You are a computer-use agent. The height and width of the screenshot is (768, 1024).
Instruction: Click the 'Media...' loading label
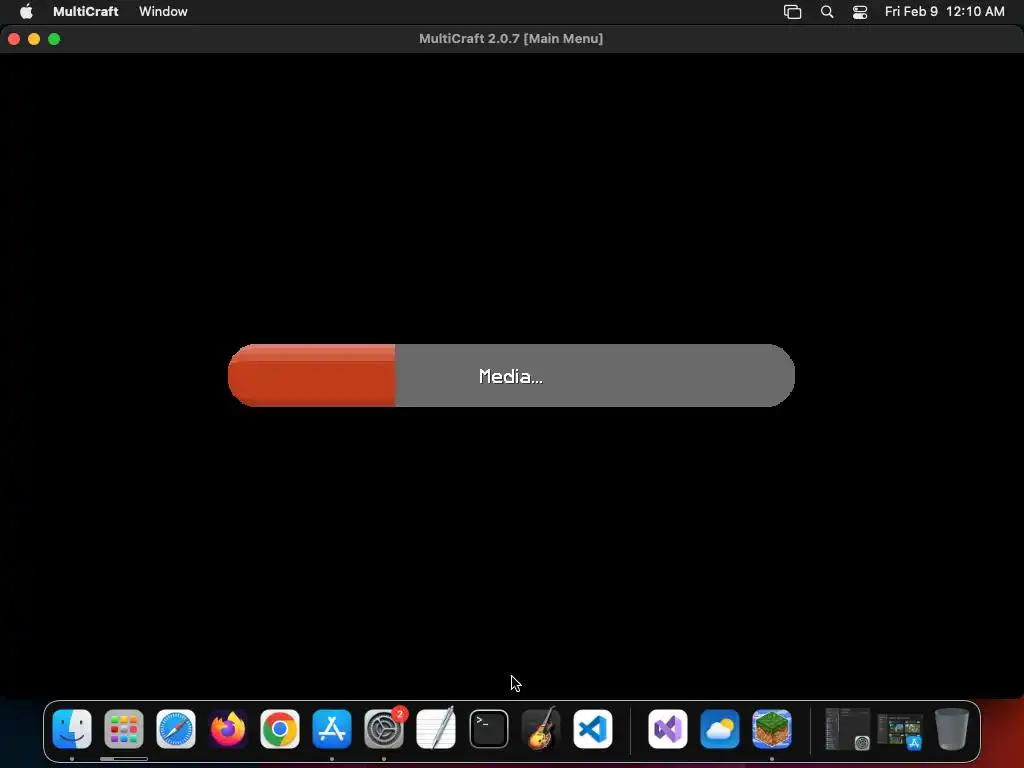click(x=511, y=376)
